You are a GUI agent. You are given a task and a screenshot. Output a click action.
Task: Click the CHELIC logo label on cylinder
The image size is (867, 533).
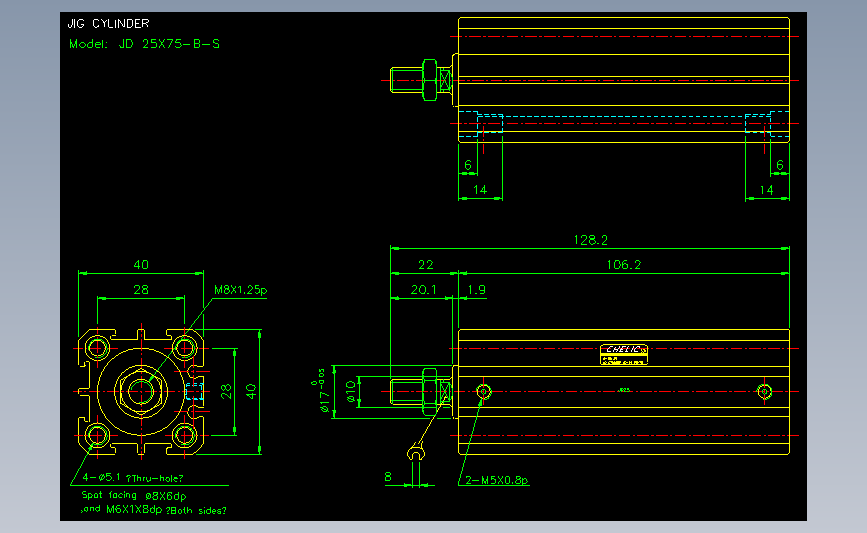pos(624,354)
